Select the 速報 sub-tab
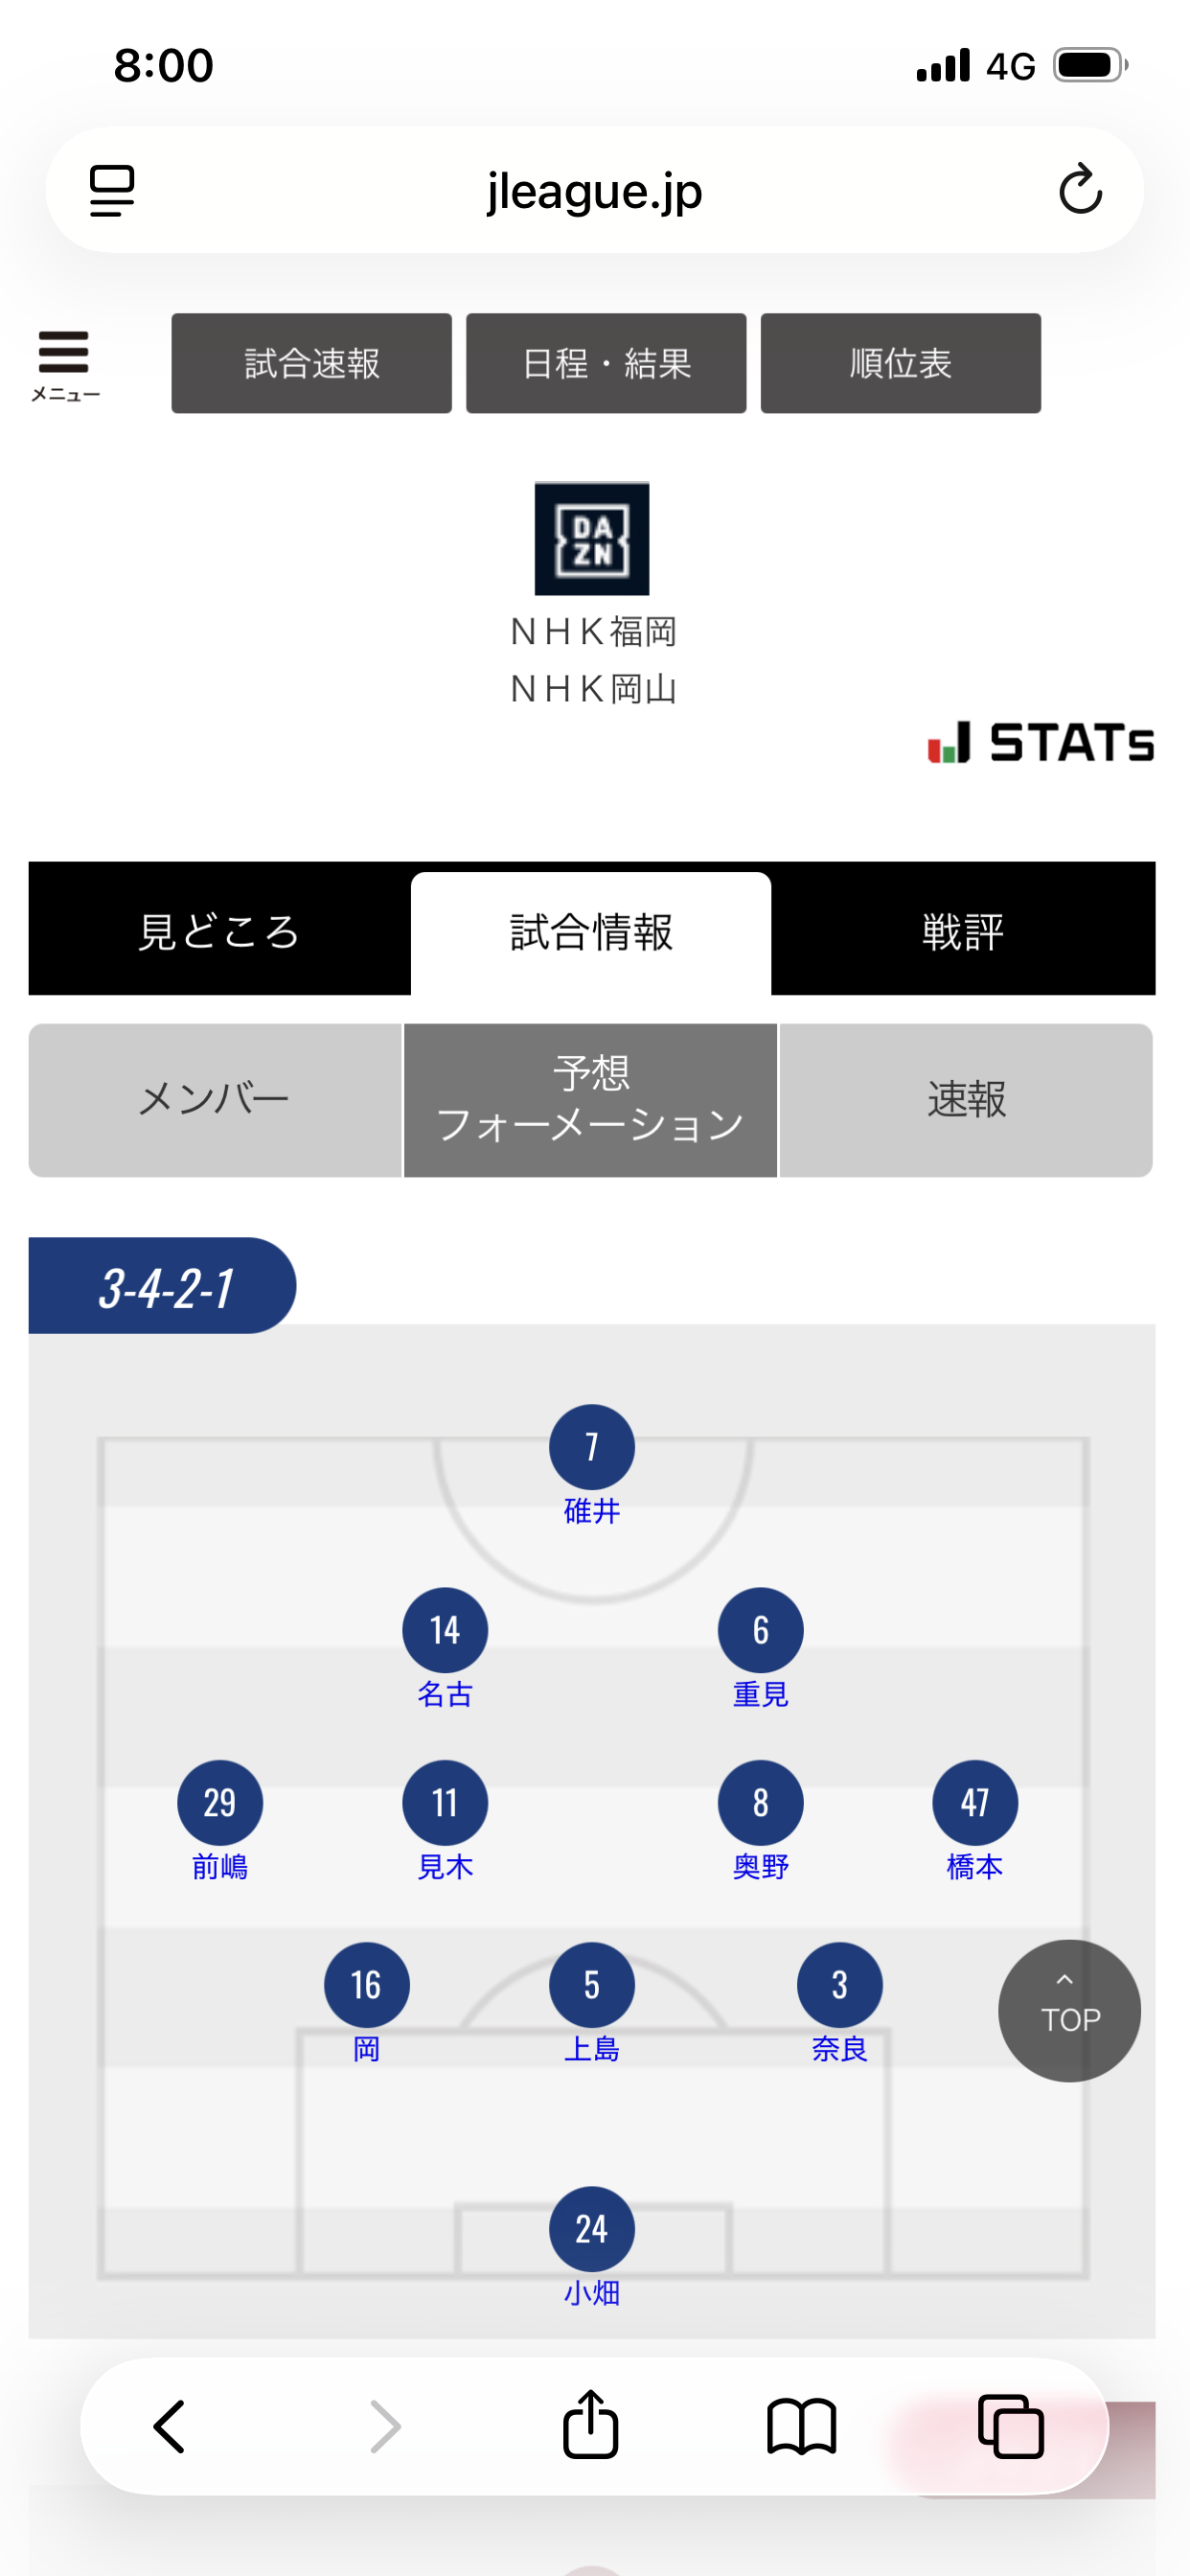 coord(966,1100)
